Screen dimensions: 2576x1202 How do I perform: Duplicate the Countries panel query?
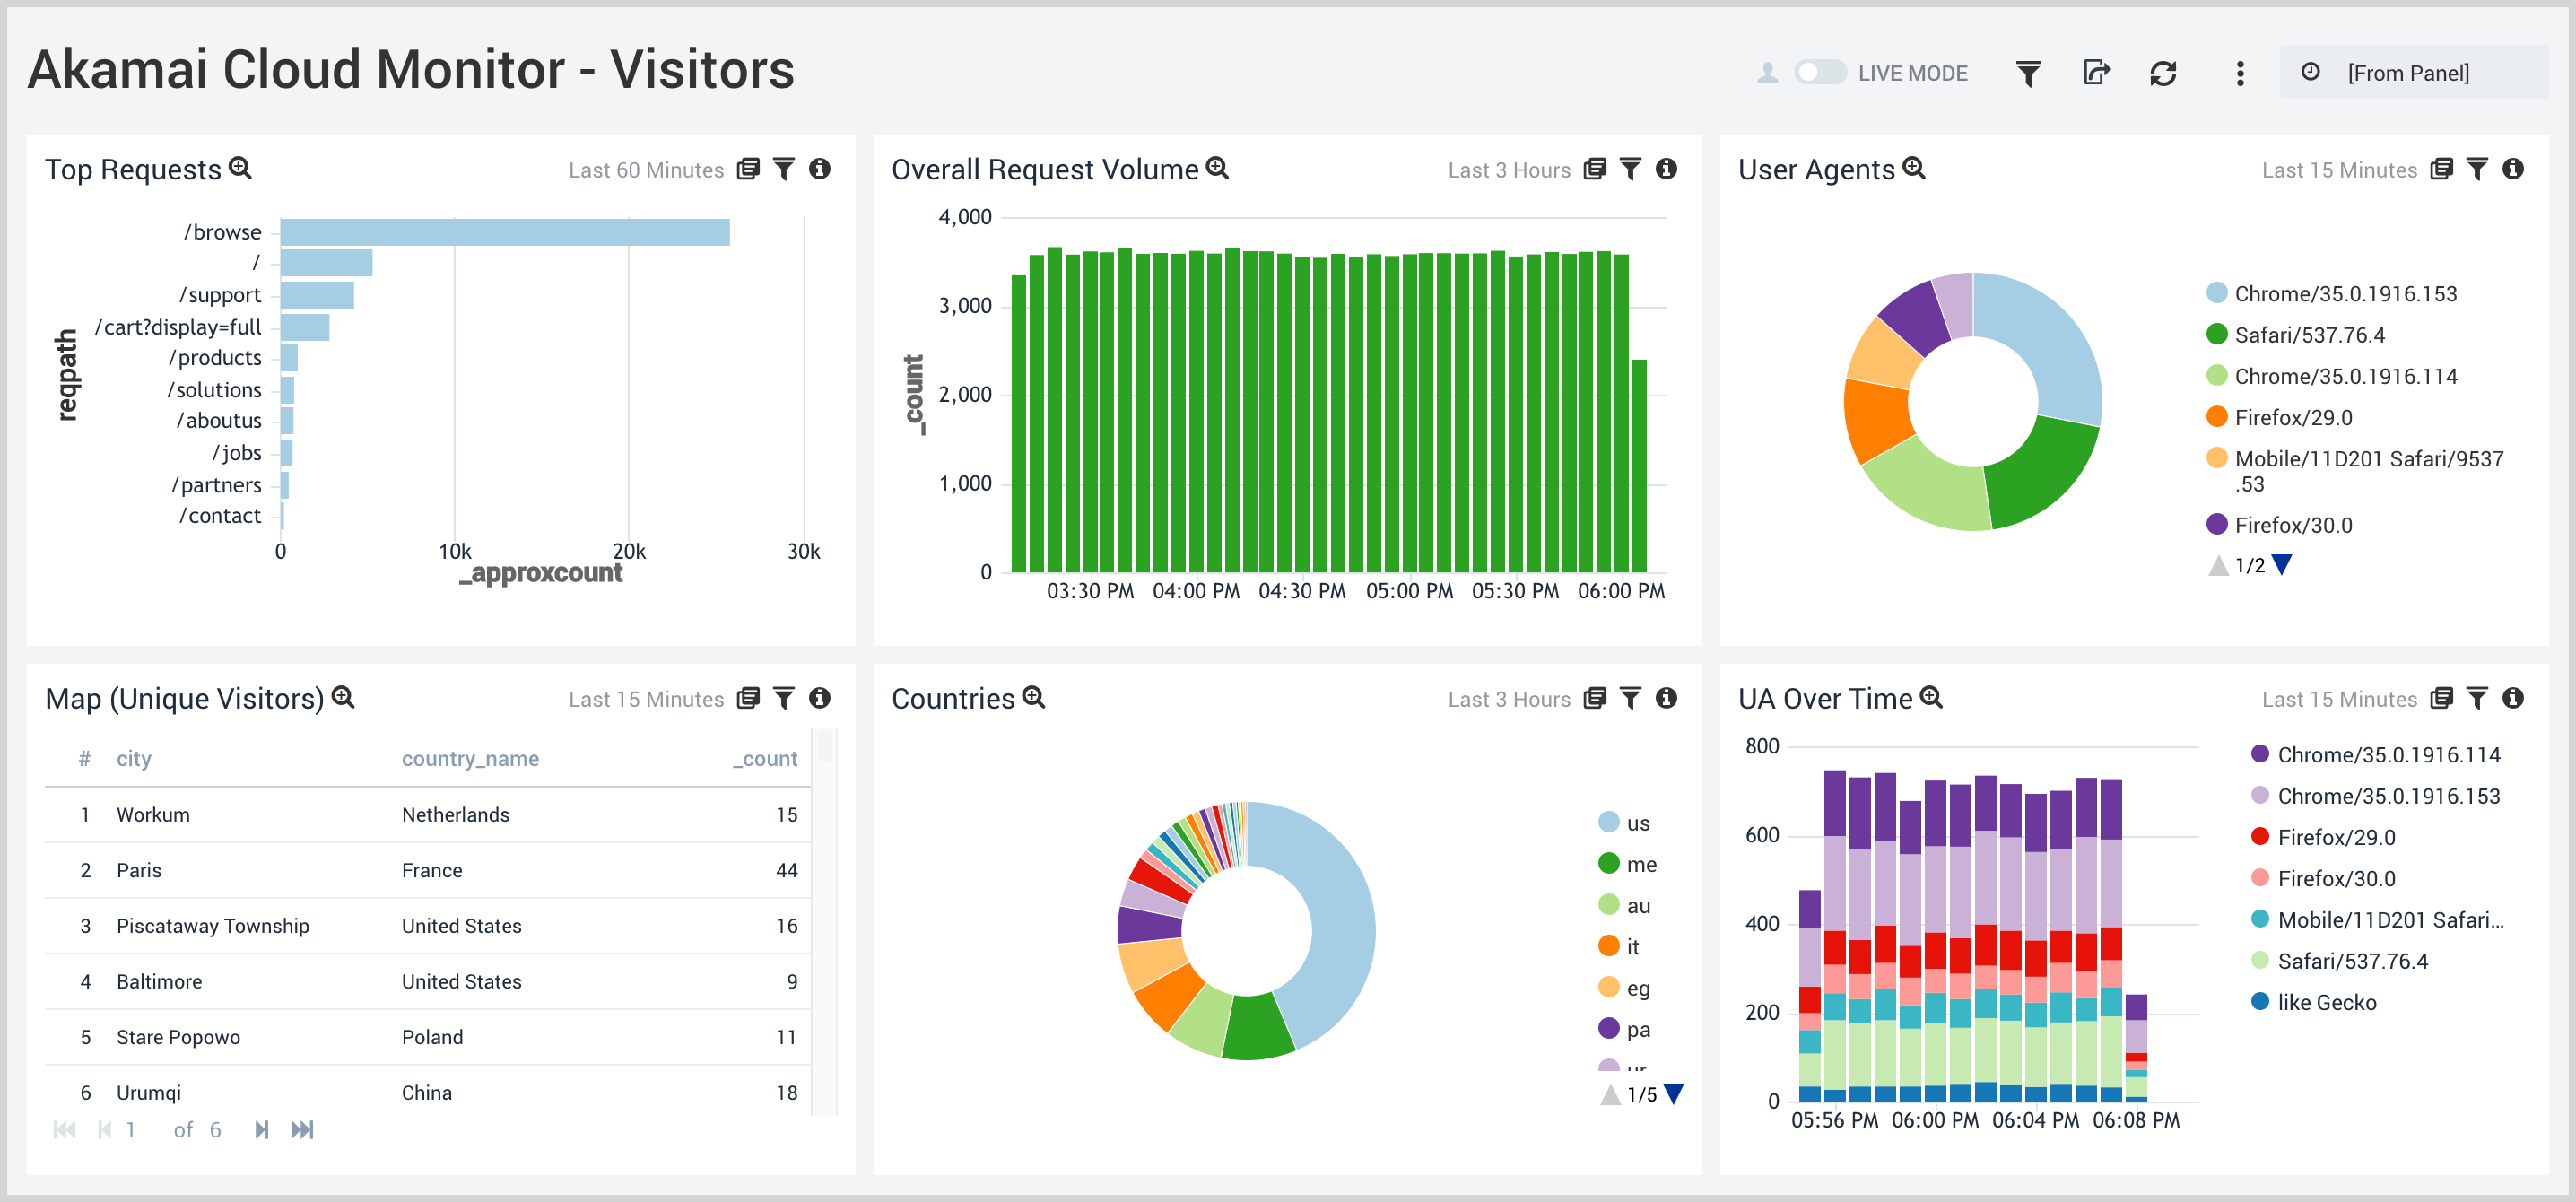[x=1594, y=699]
